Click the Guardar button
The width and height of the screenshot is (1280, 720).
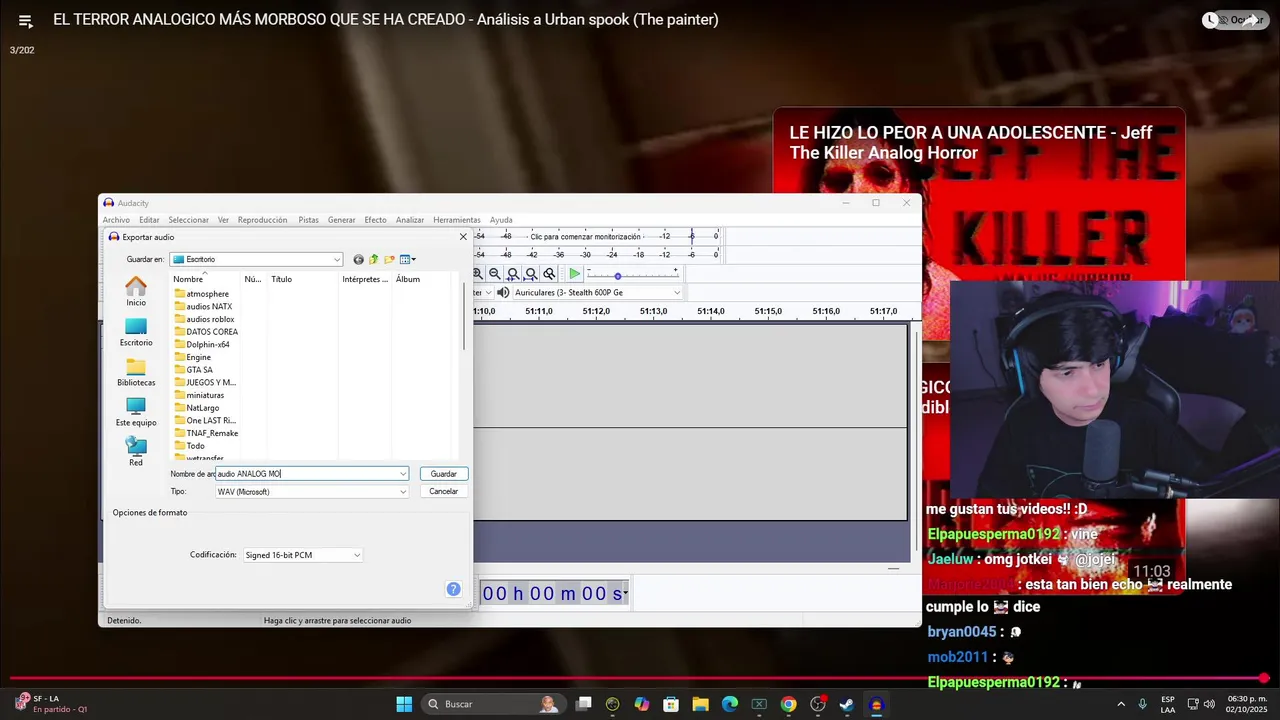click(444, 474)
